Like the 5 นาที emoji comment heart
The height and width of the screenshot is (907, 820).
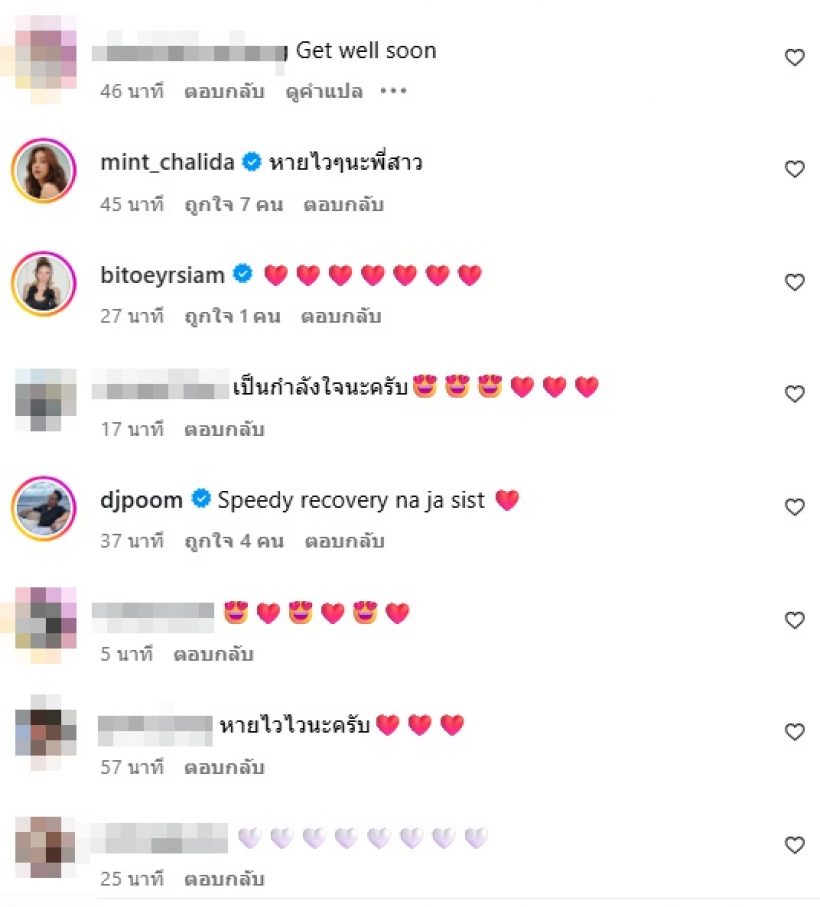pyautogui.click(x=794, y=620)
